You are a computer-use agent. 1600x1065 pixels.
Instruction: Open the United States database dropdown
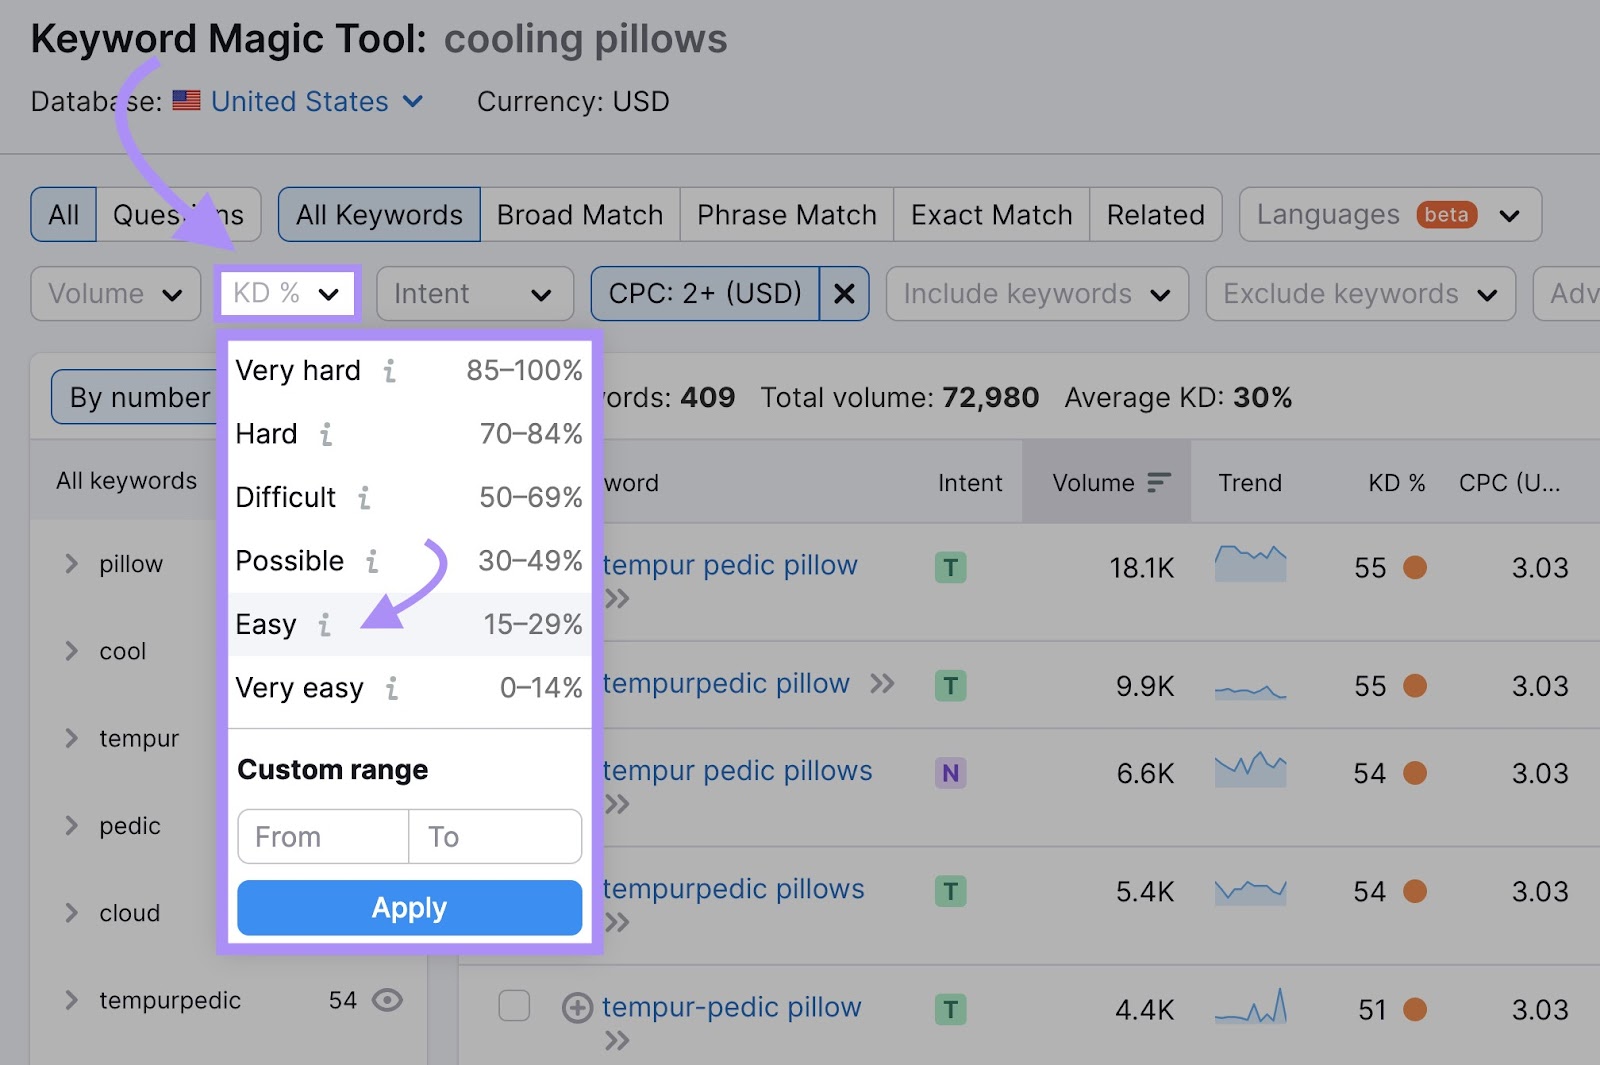[x=316, y=102]
